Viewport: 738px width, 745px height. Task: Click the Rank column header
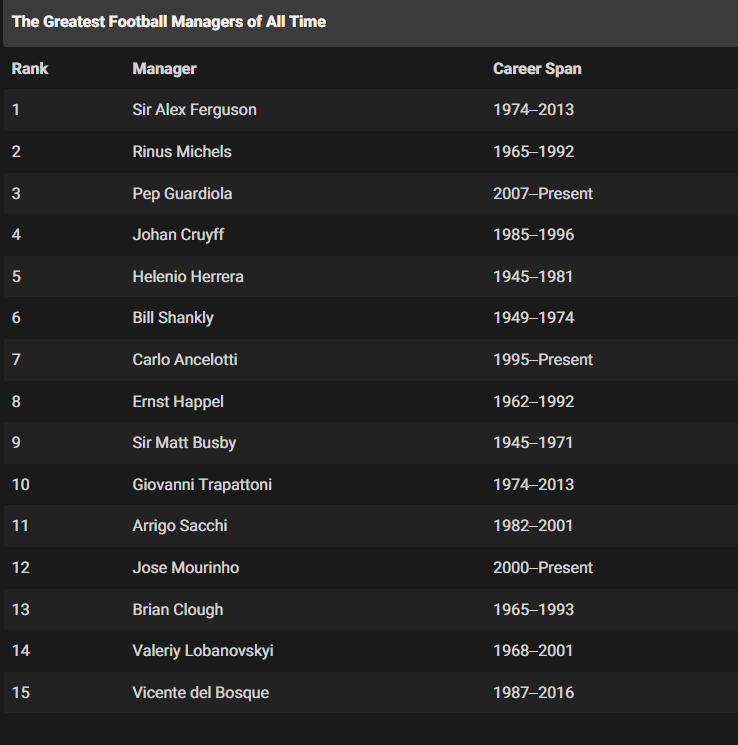[30, 69]
